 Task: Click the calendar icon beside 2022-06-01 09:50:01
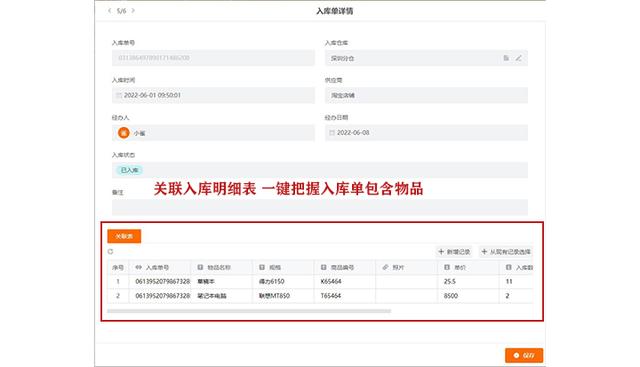tap(119, 95)
